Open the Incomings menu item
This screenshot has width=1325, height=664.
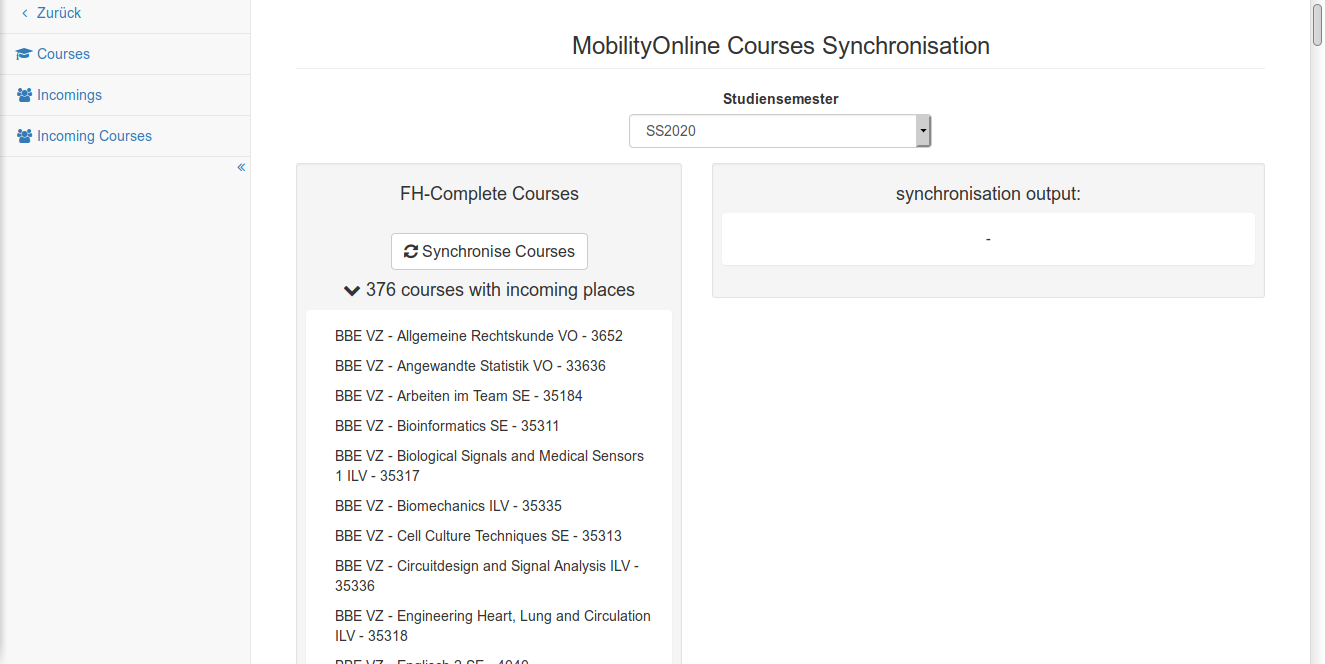click(x=69, y=95)
